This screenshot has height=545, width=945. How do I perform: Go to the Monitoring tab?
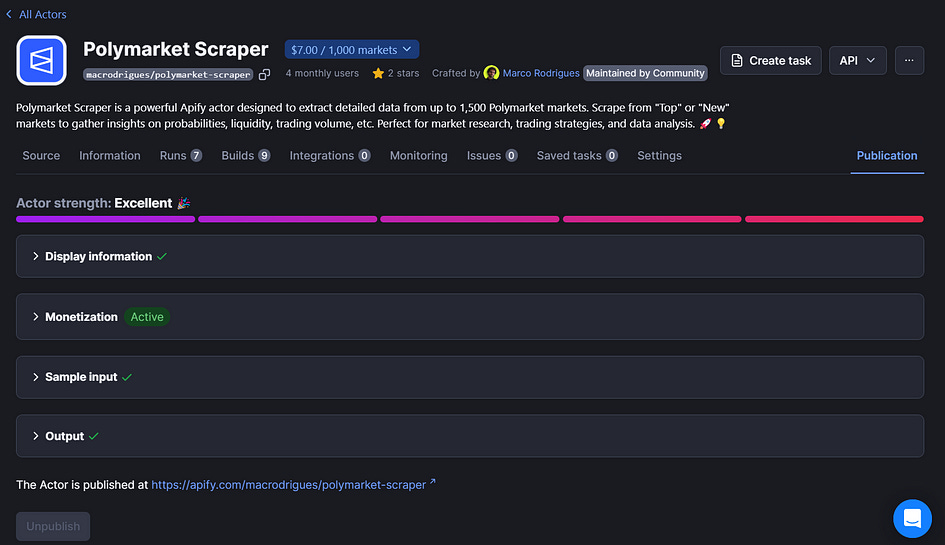418,156
